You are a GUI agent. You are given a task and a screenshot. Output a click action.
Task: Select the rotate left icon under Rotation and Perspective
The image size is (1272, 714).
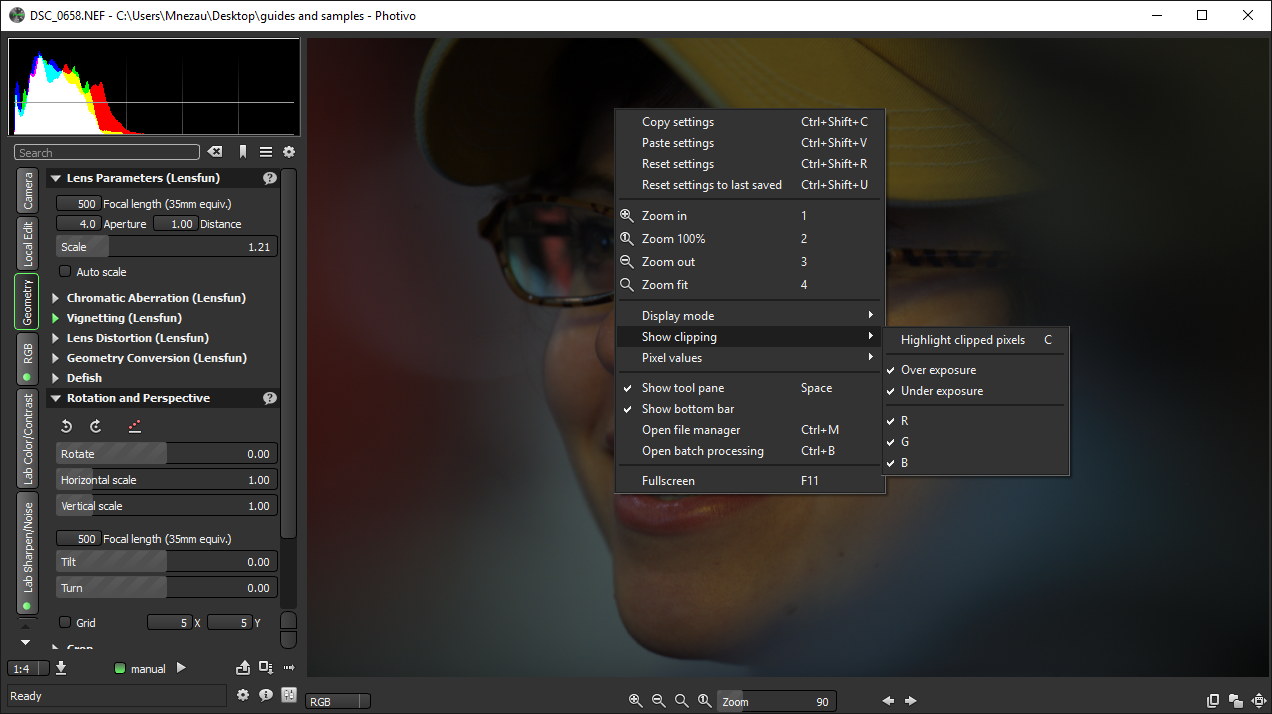pos(65,425)
